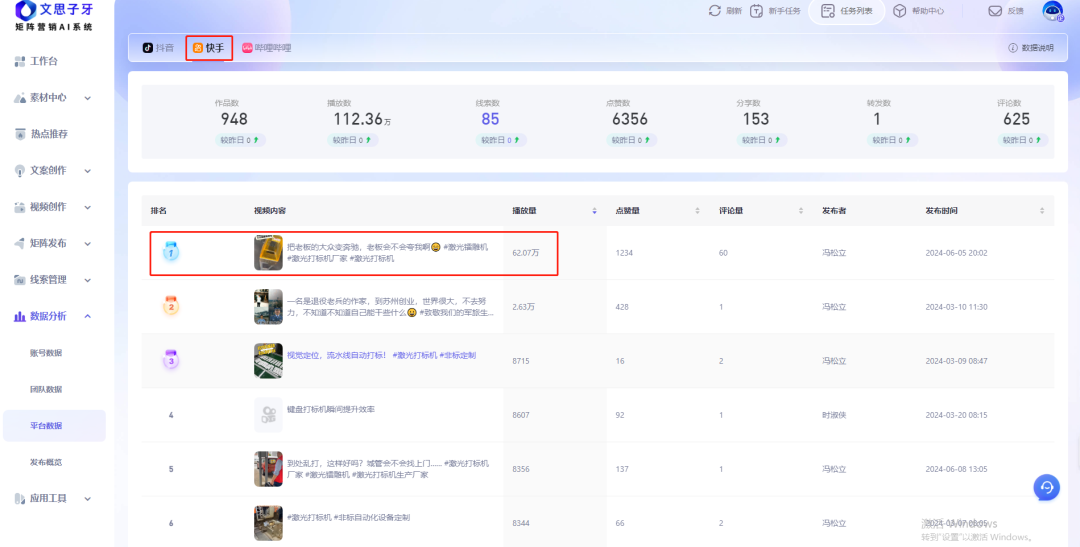Expand the 矩阵发布 chevron
The image size is (1080, 547).
pos(87,243)
